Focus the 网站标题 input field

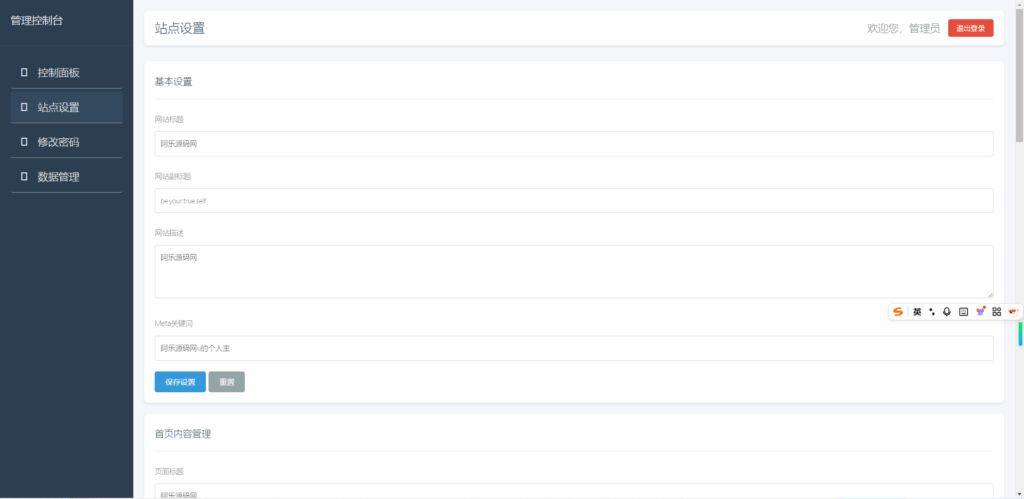click(573, 144)
